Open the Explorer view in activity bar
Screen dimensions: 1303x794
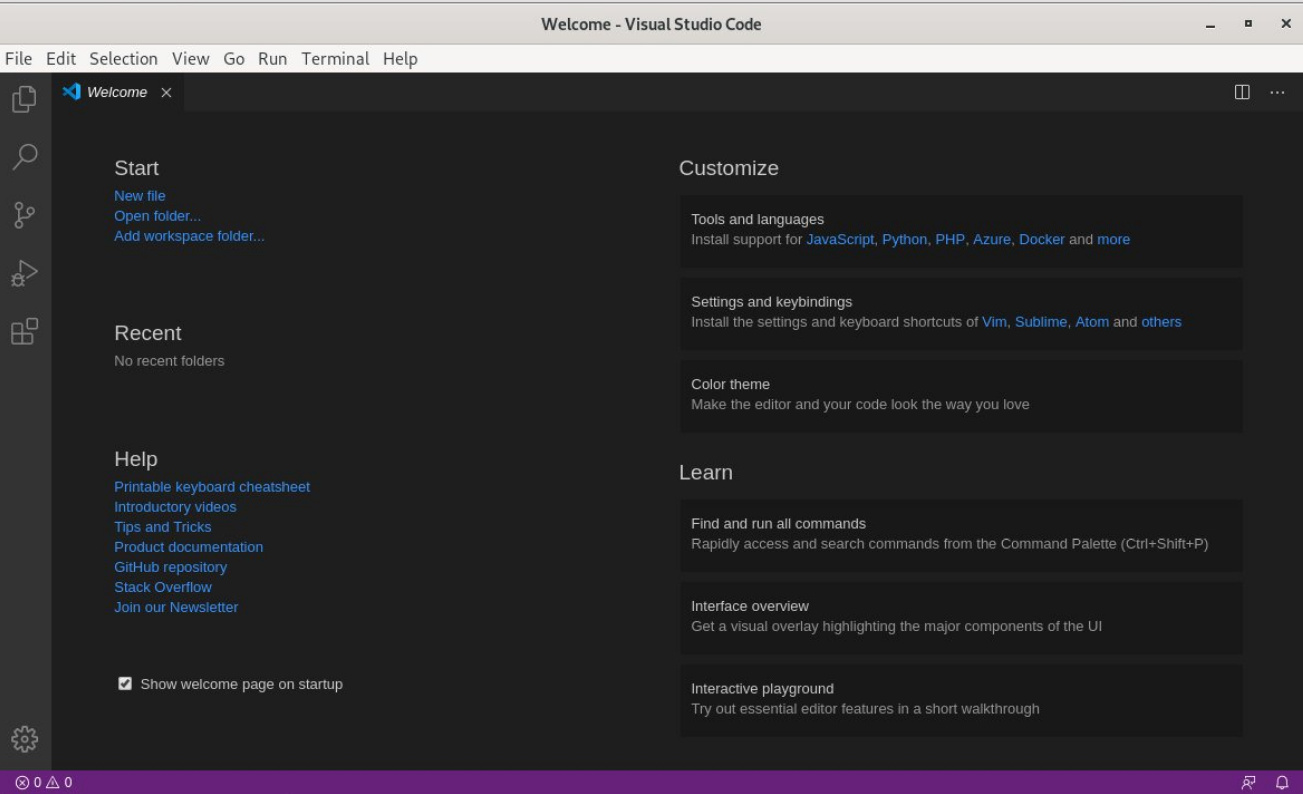[24, 99]
